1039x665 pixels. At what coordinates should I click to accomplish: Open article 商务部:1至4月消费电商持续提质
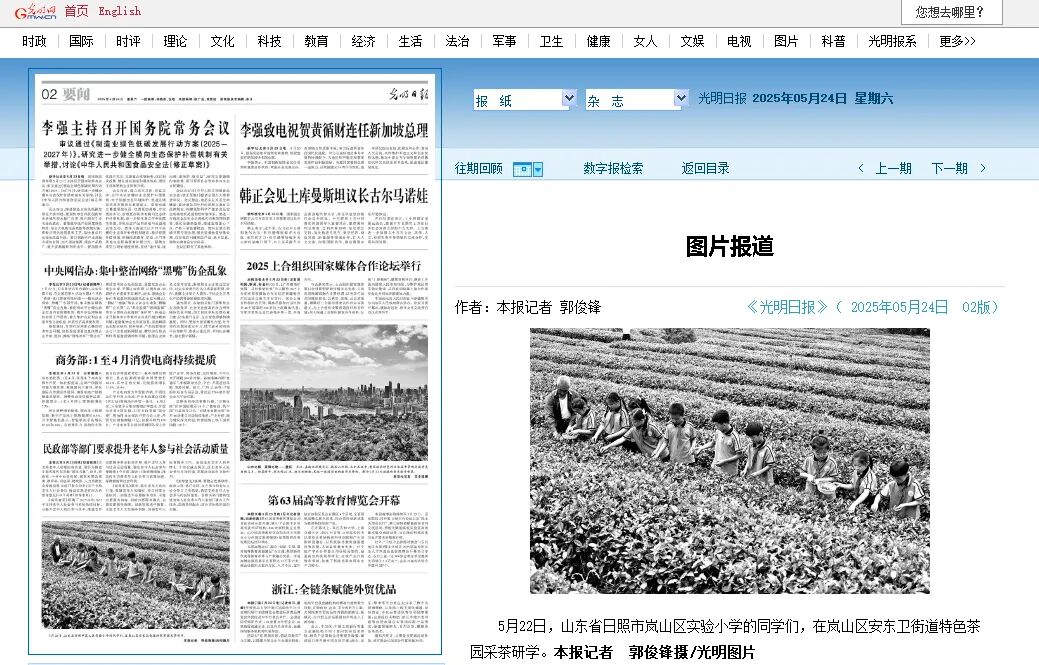(x=135, y=360)
